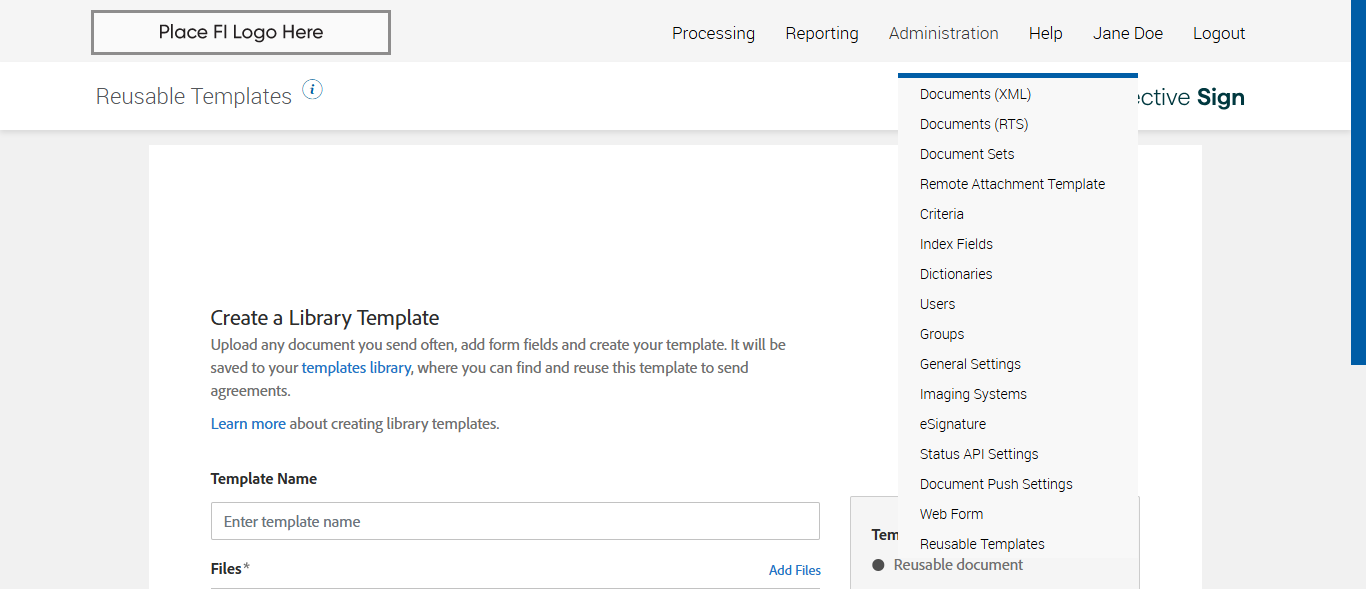Click the Place FI Logo Here box
Viewport: 1366px width, 589px height.
[x=241, y=32]
